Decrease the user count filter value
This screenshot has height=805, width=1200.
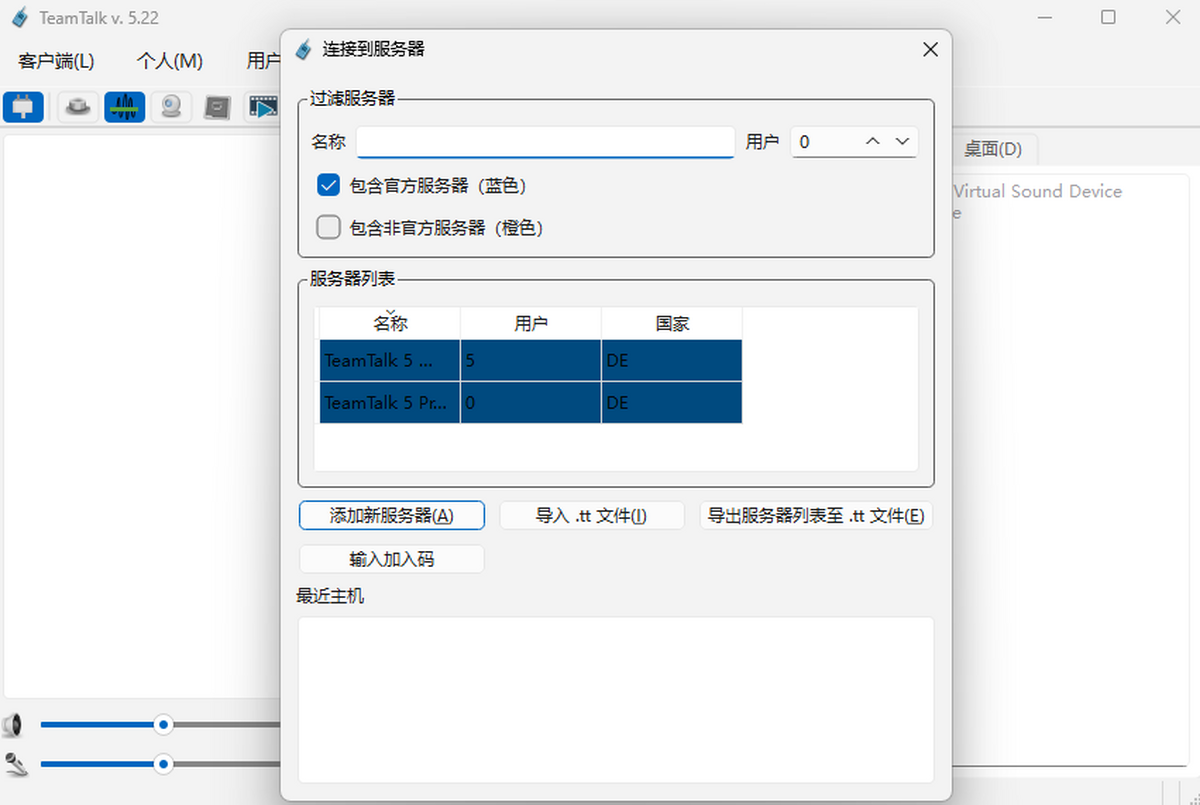point(902,142)
